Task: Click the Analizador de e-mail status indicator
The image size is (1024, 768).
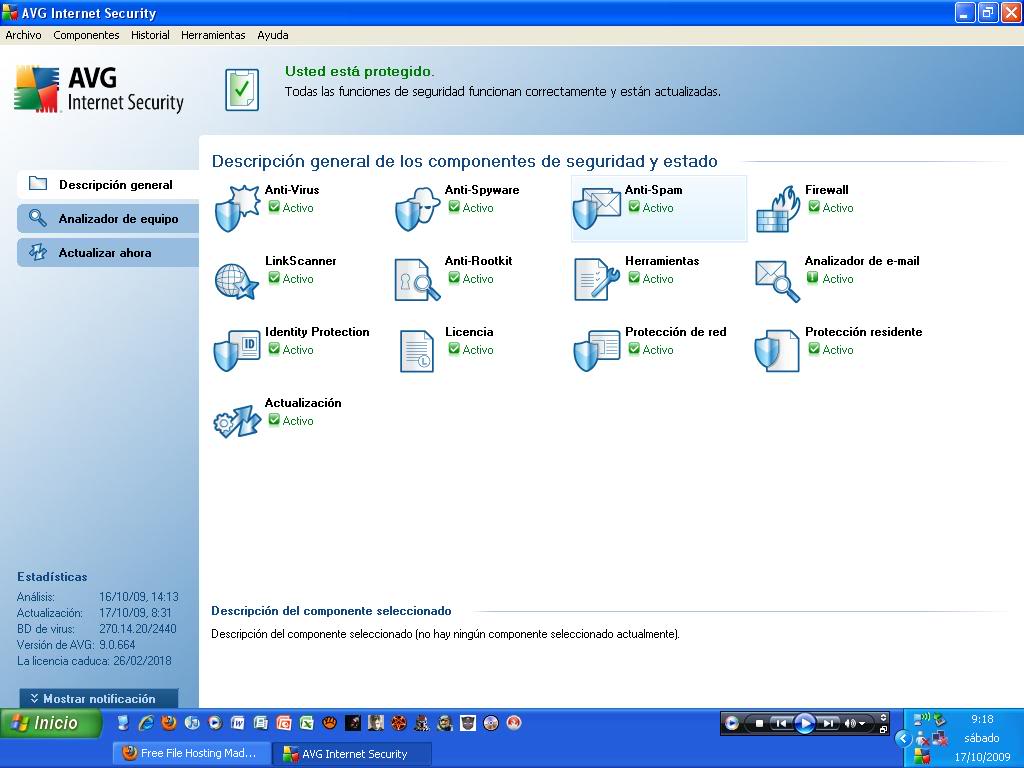Action: pyautogui.click(x=812, y=278)
